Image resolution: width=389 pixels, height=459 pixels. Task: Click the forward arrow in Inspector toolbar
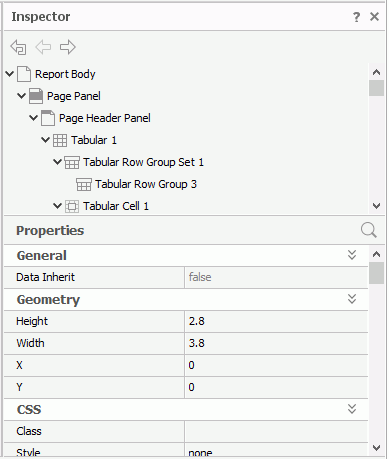pos(68,47)
